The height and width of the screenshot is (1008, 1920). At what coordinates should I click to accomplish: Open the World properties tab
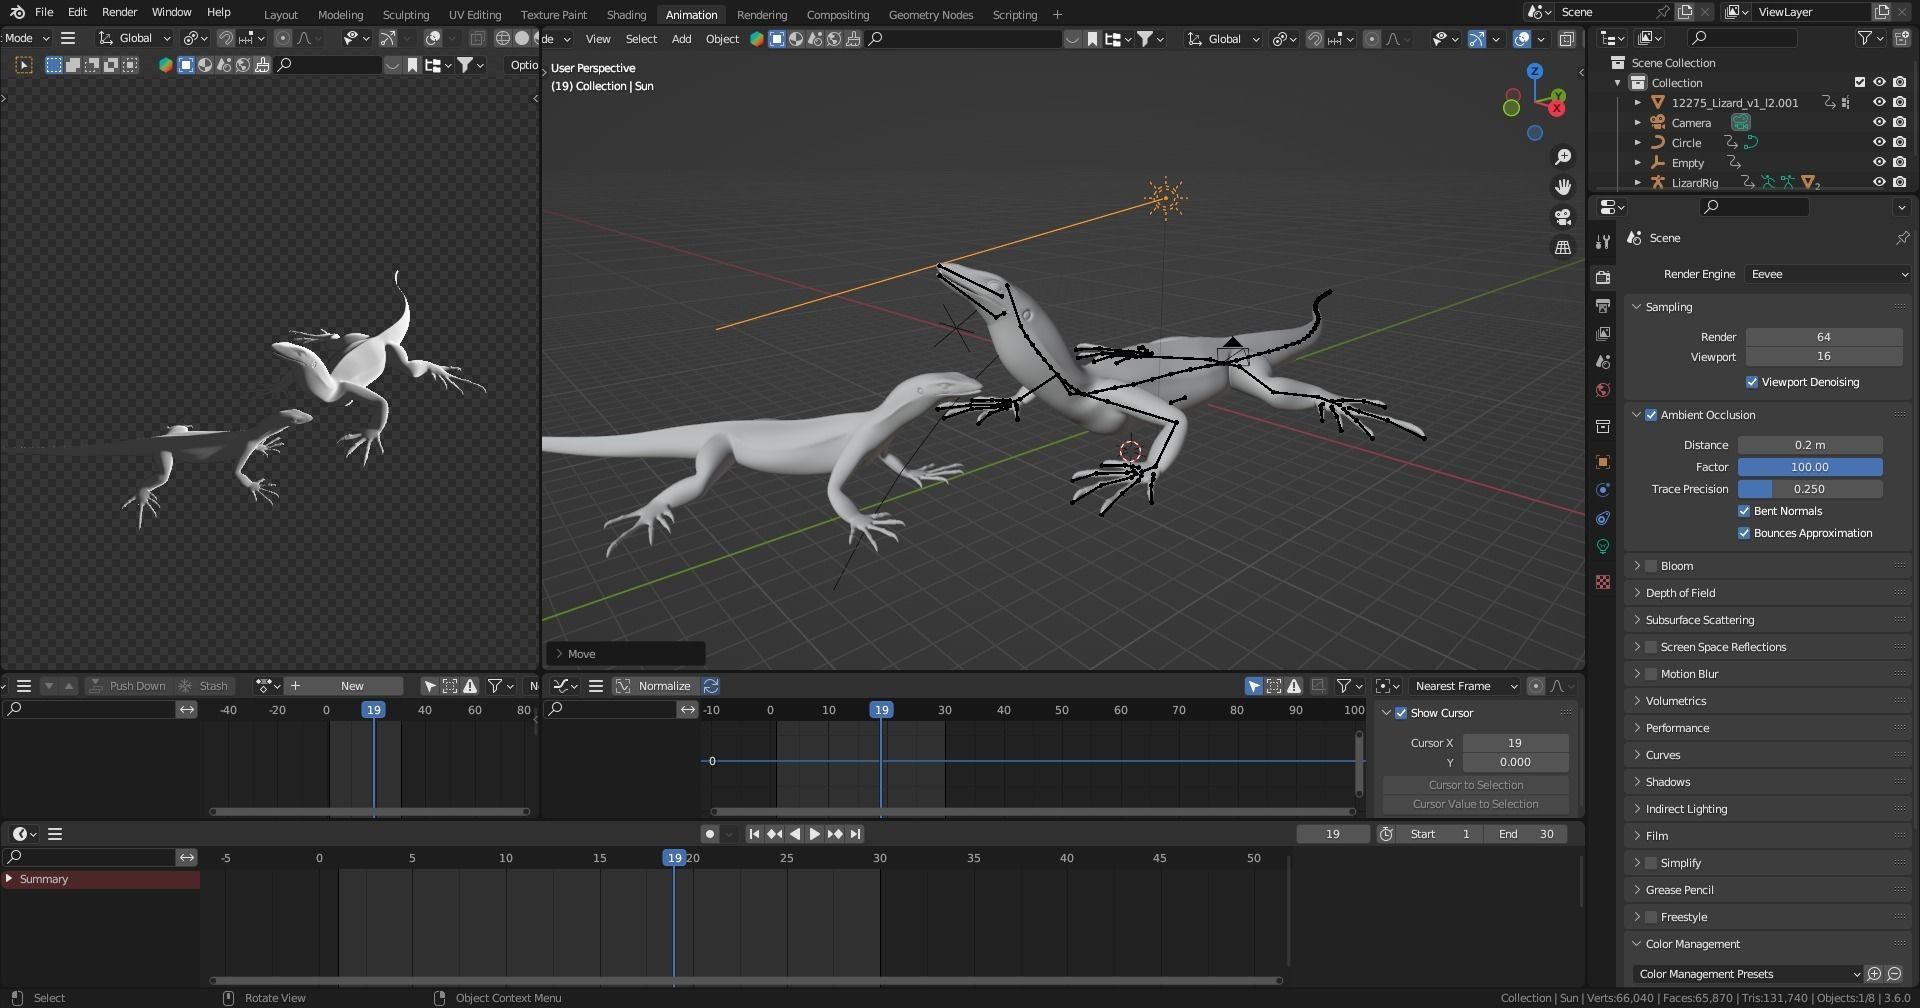tap(1603, 390)
